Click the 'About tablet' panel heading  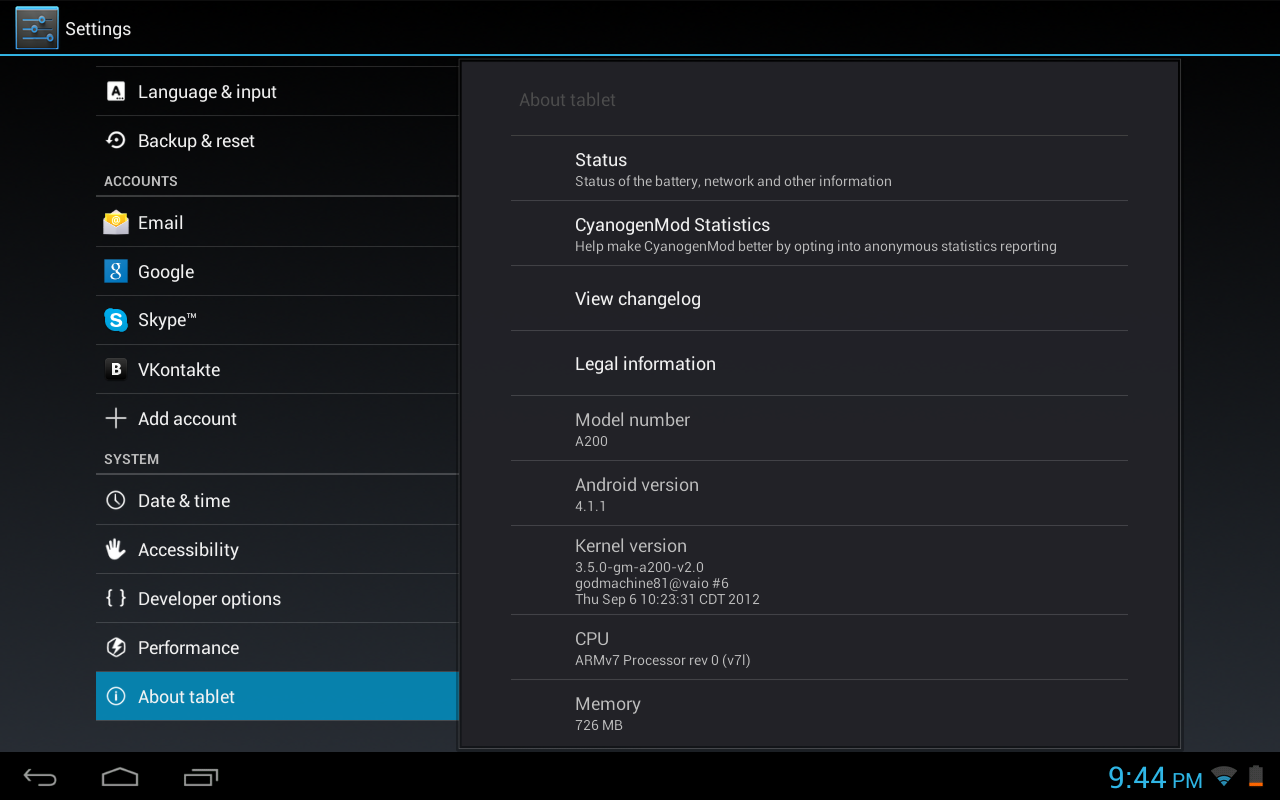point(567,100)
